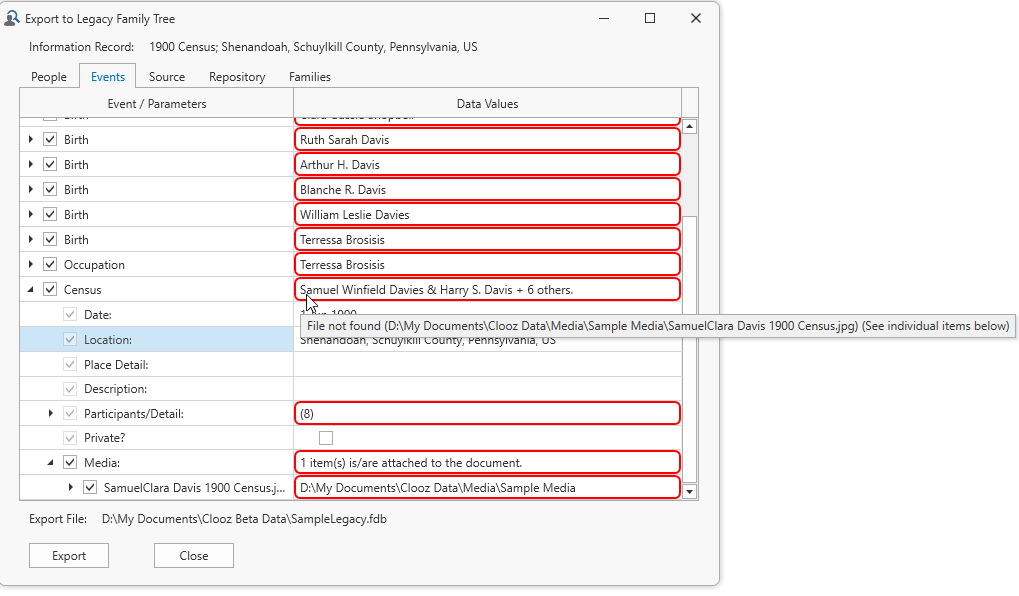Maximize the Export to Legacy window

pyautogui.click(x=650, y=19)
